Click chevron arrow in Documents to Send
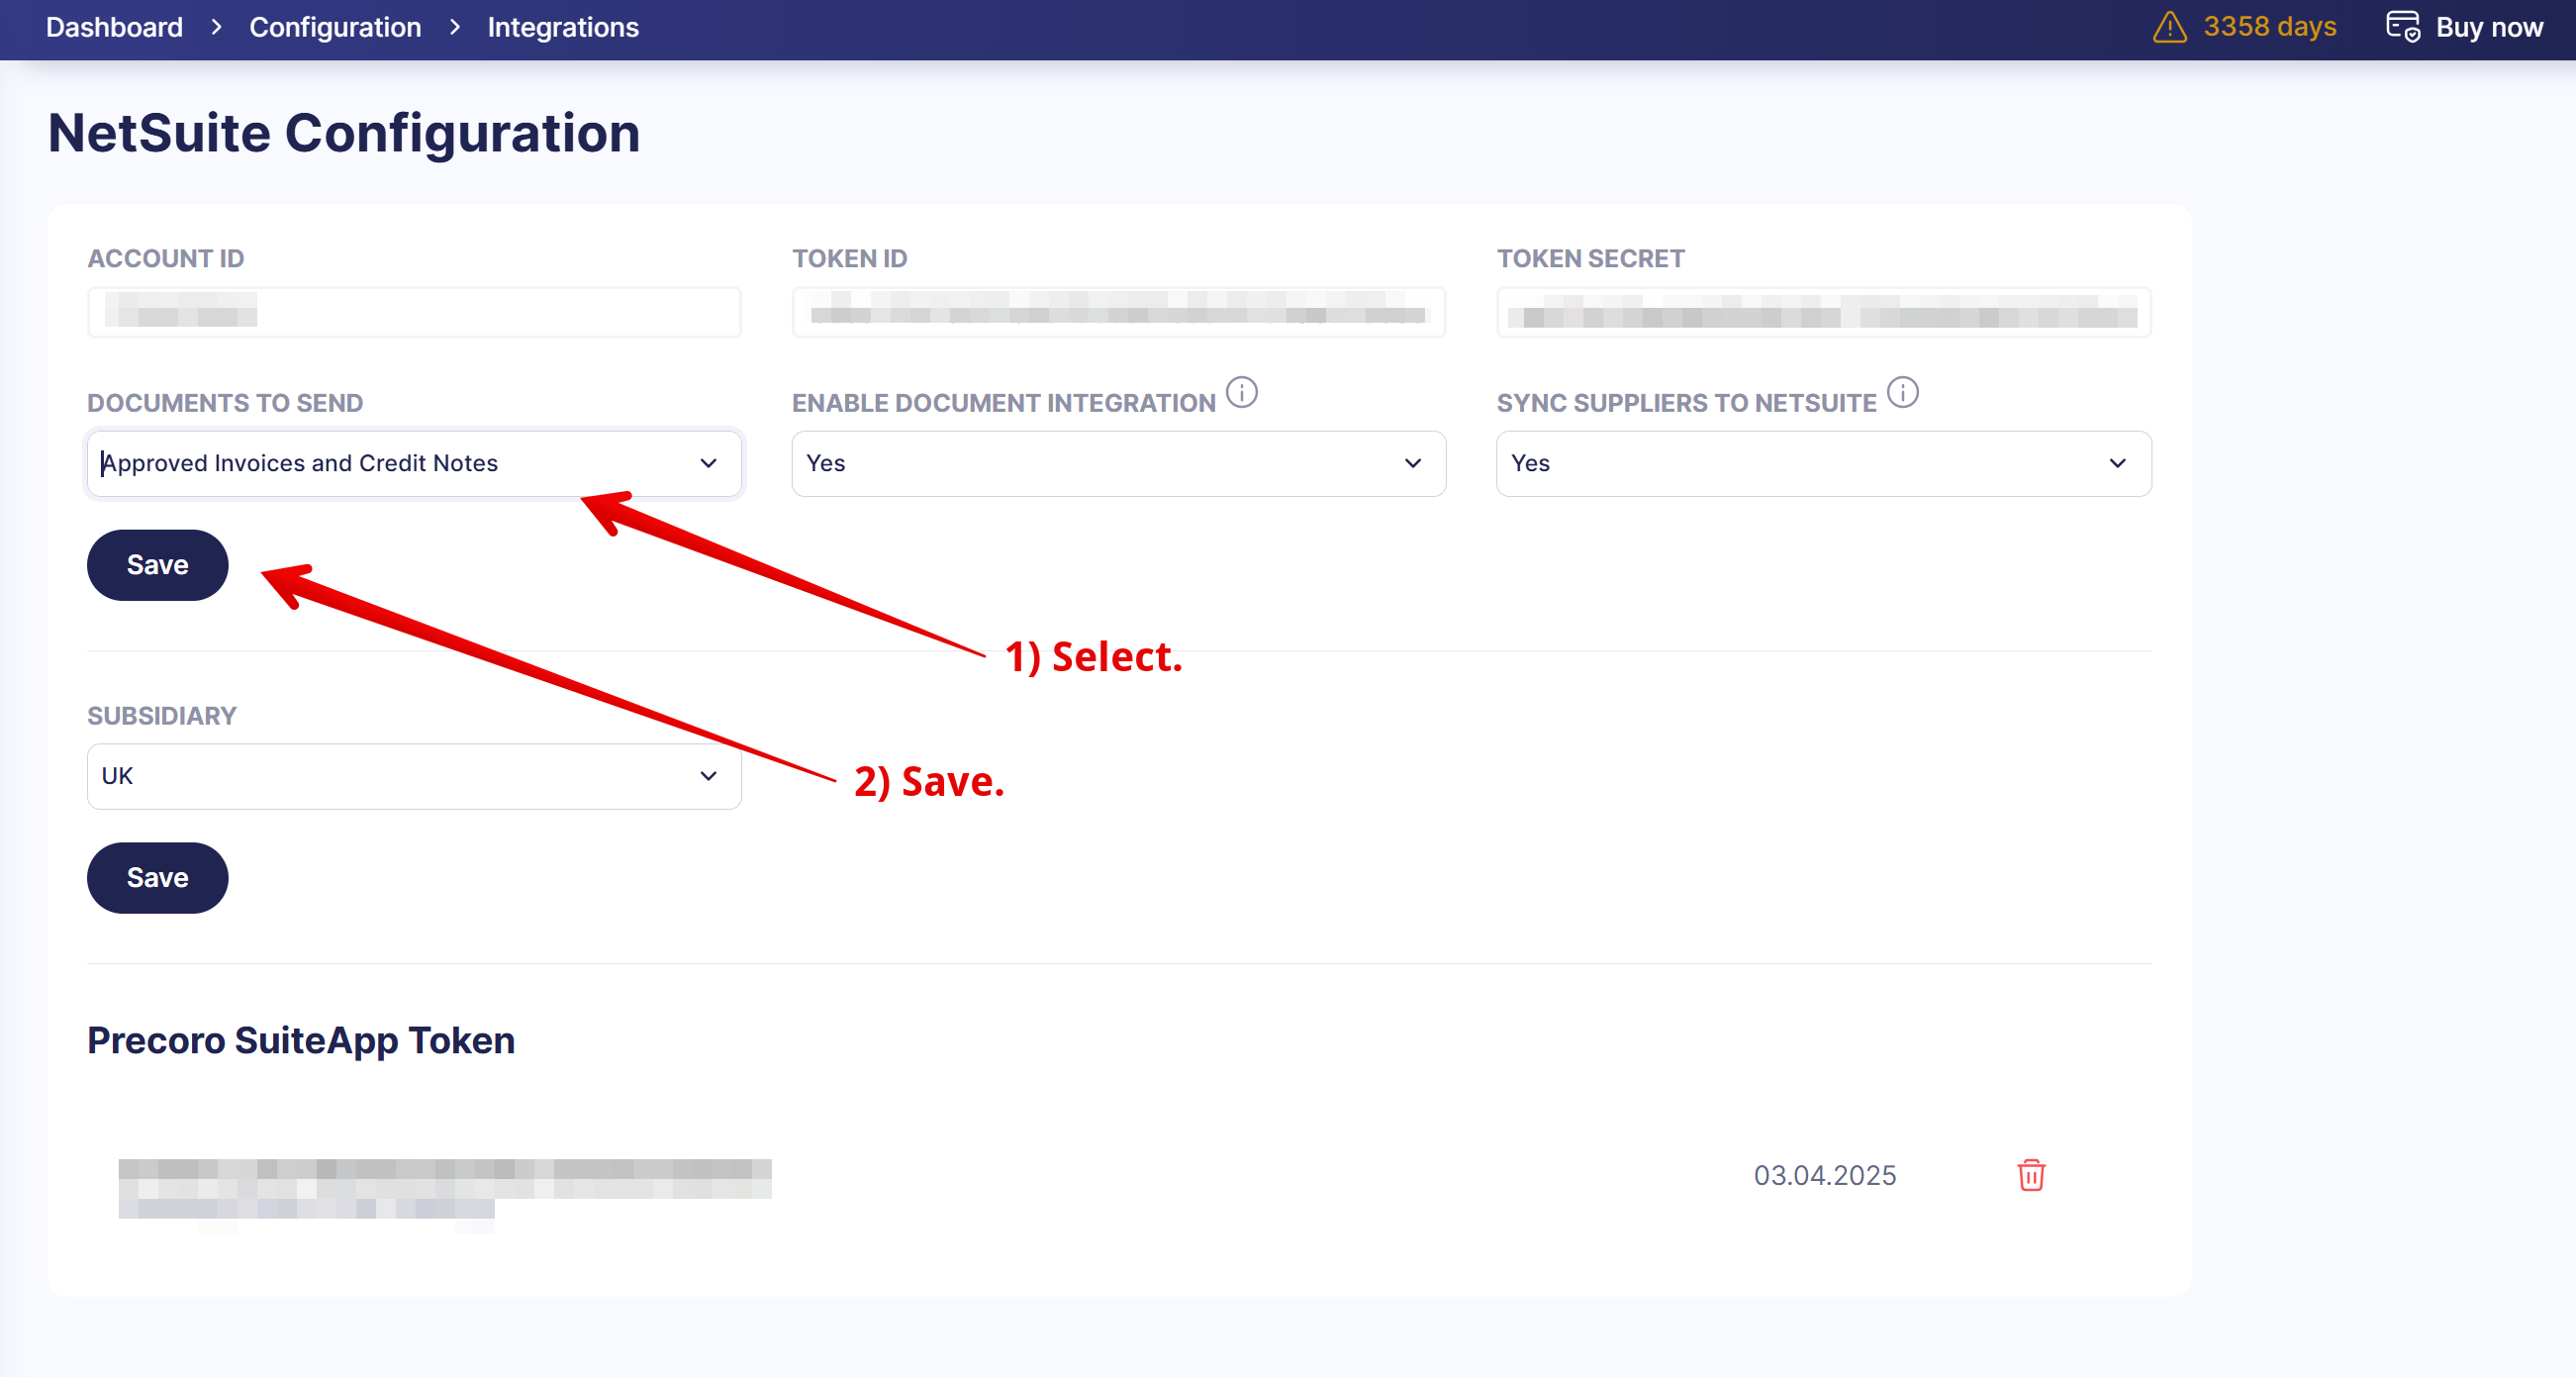This screenshot has height=1377, width=2576. pyautogui.click(x=708, y=463)
